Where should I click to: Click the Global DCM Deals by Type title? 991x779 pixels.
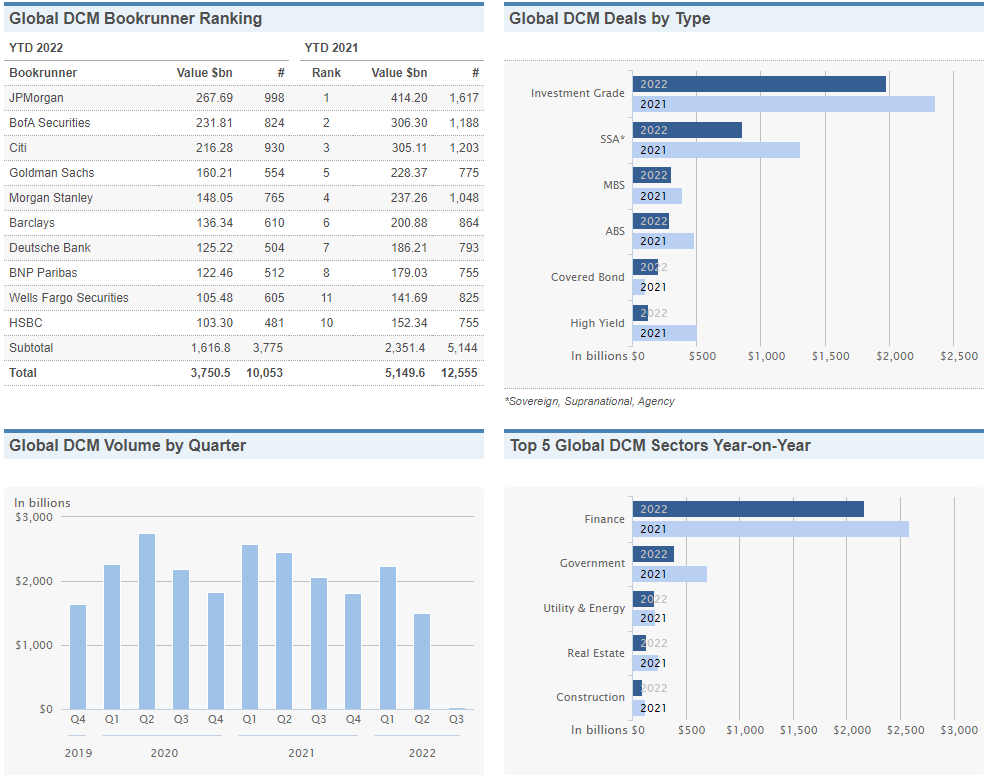click(x=610, y=18)
